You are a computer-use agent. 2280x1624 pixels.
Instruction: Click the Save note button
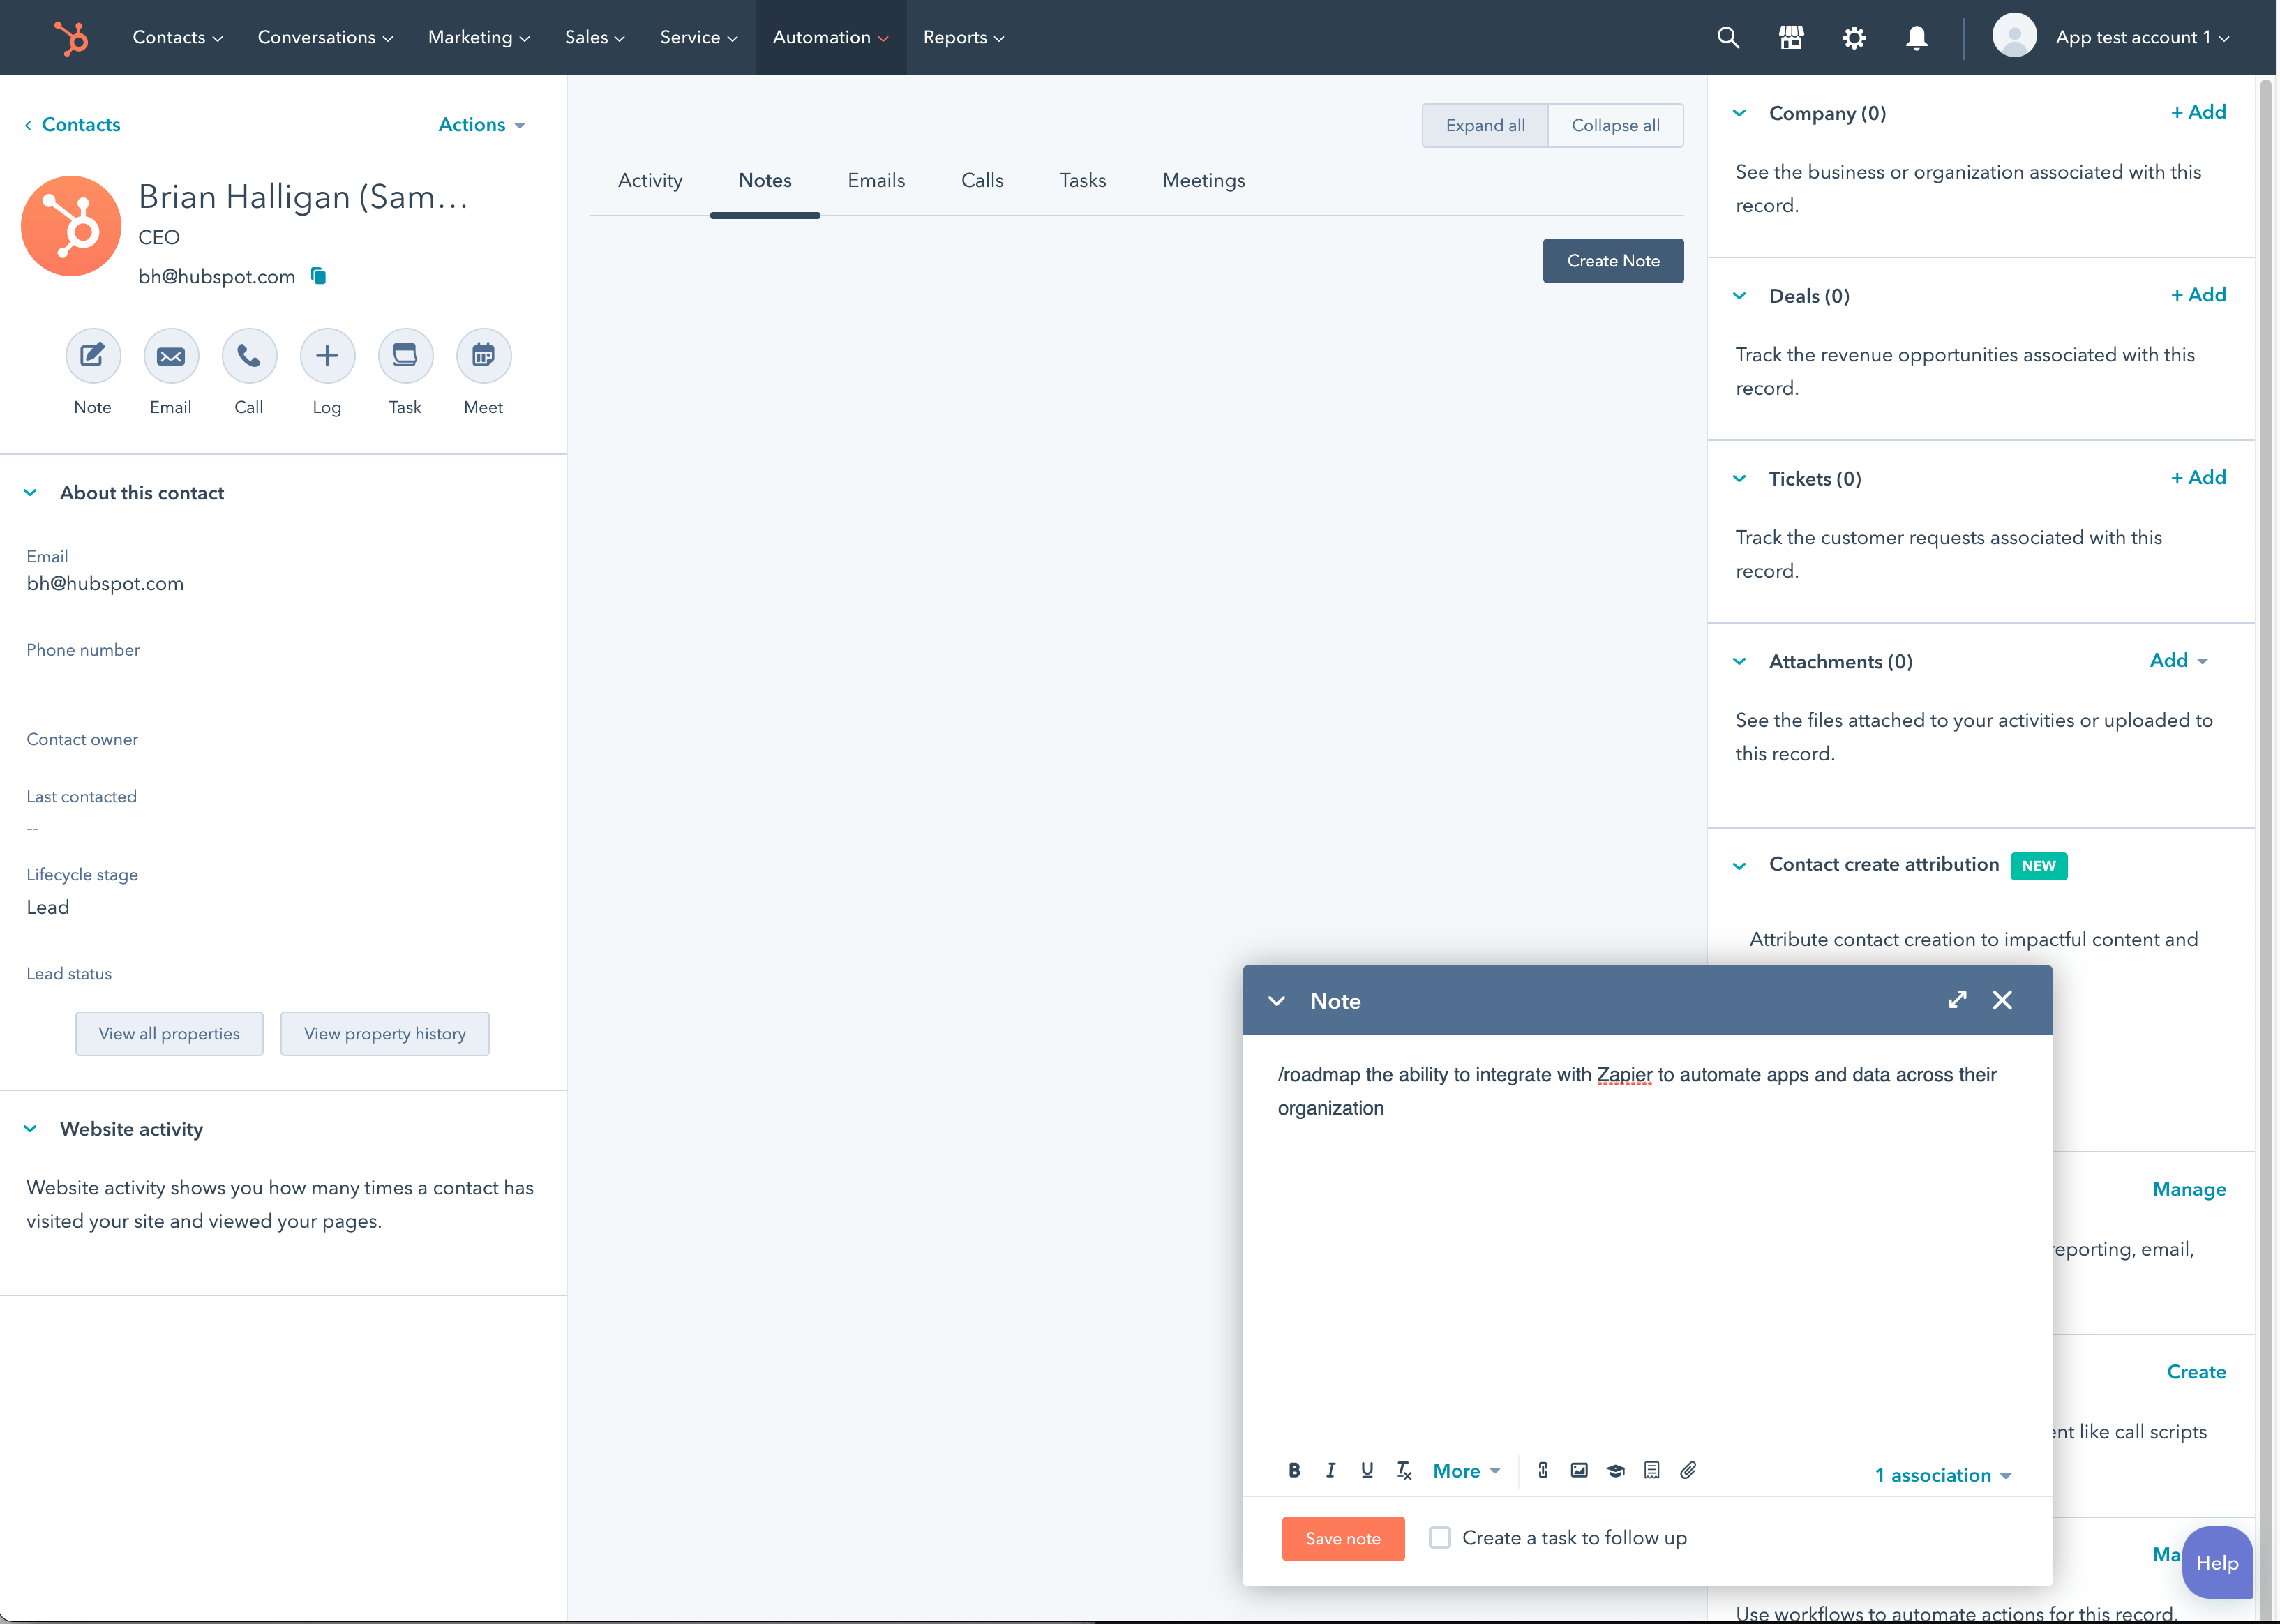click(1343, 1538)
